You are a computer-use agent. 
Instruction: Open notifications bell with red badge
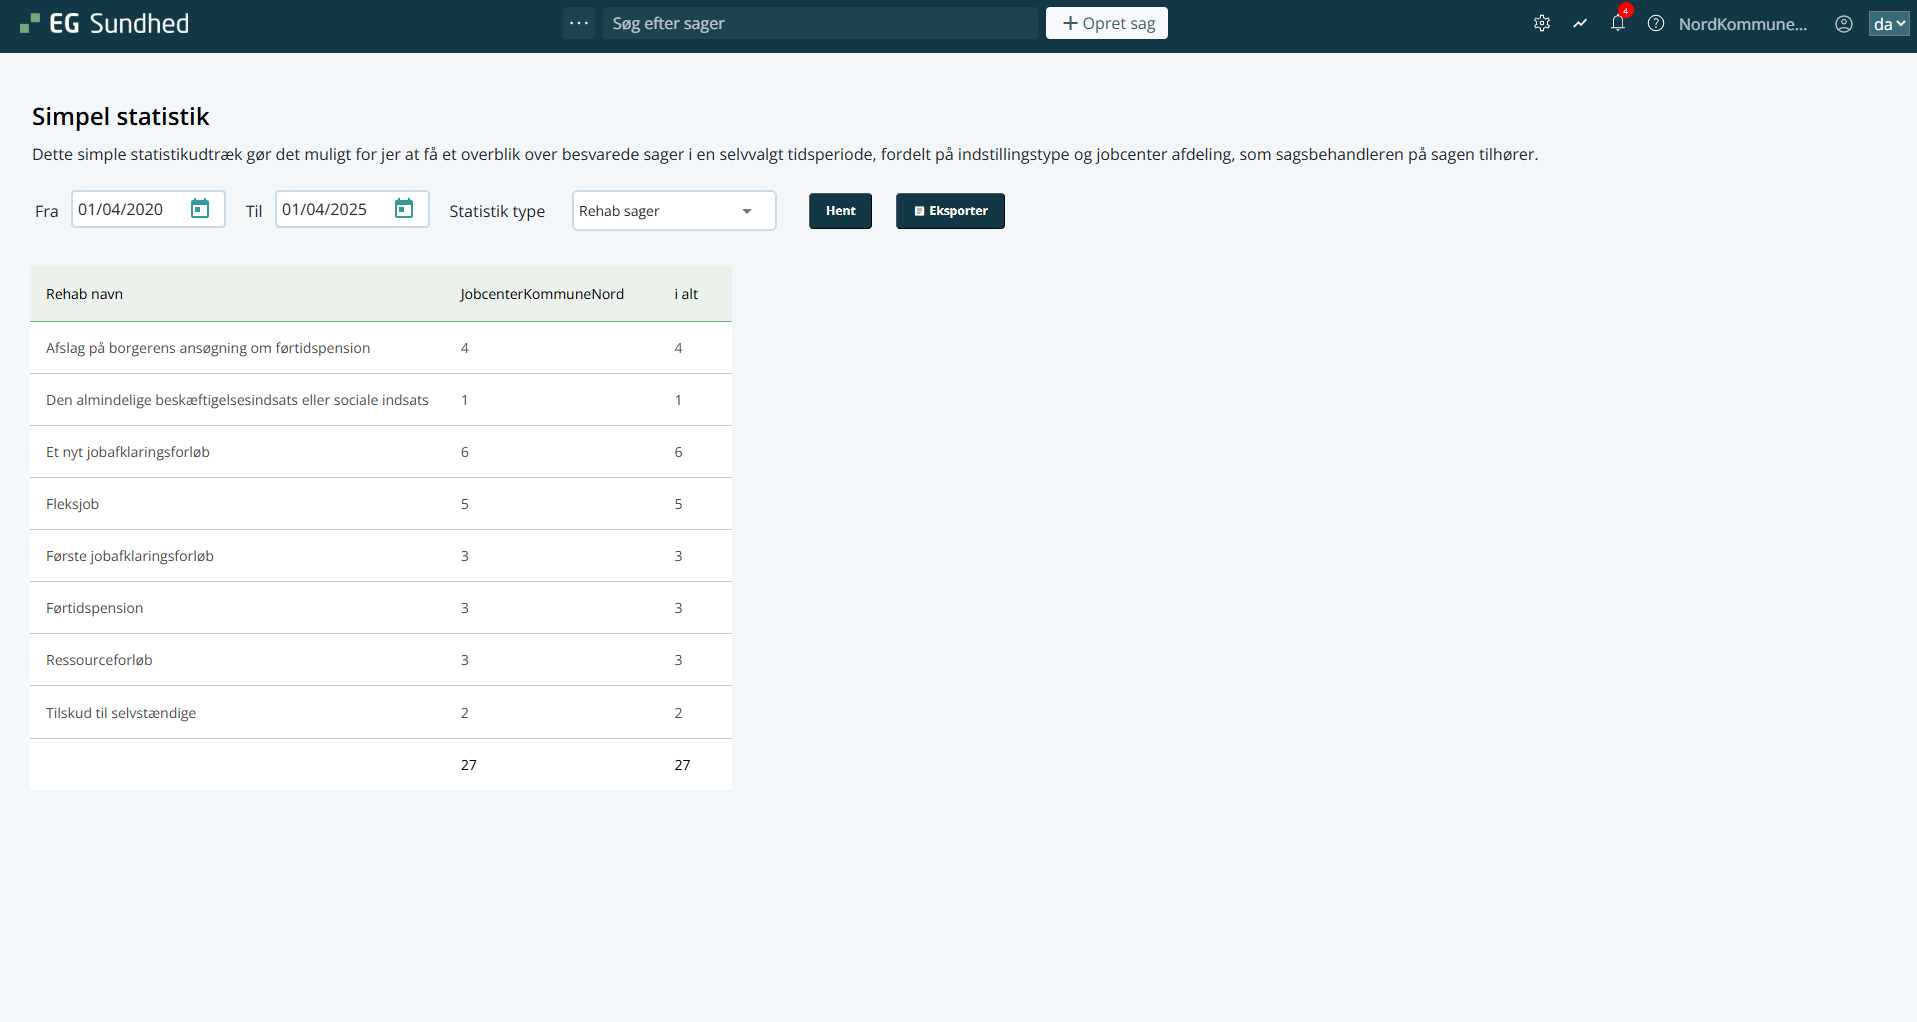(1618, 23)
